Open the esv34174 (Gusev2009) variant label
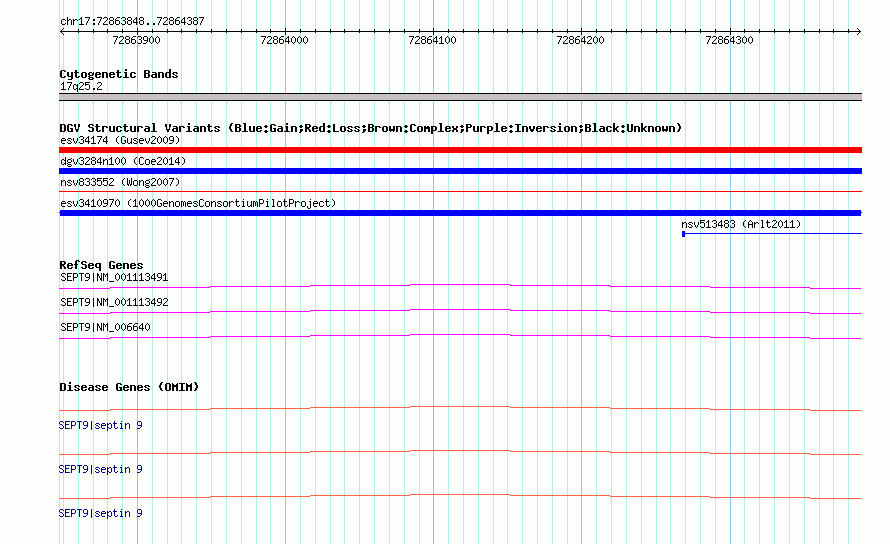 click(120, 140)
